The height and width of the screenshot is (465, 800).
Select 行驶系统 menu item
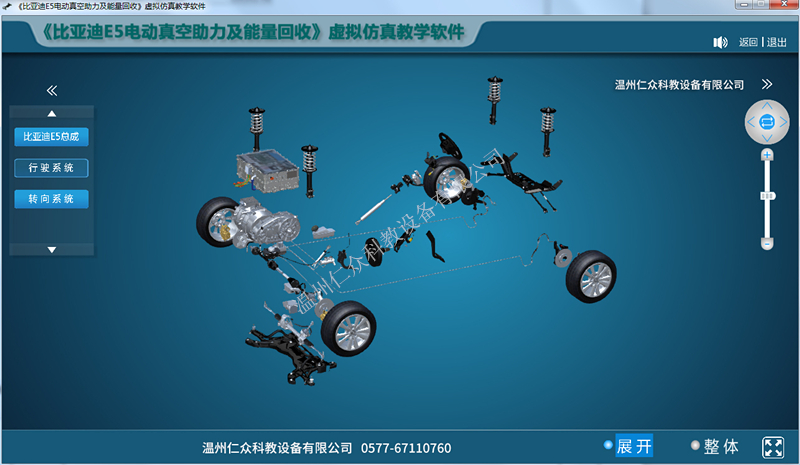tap(52, 168)
